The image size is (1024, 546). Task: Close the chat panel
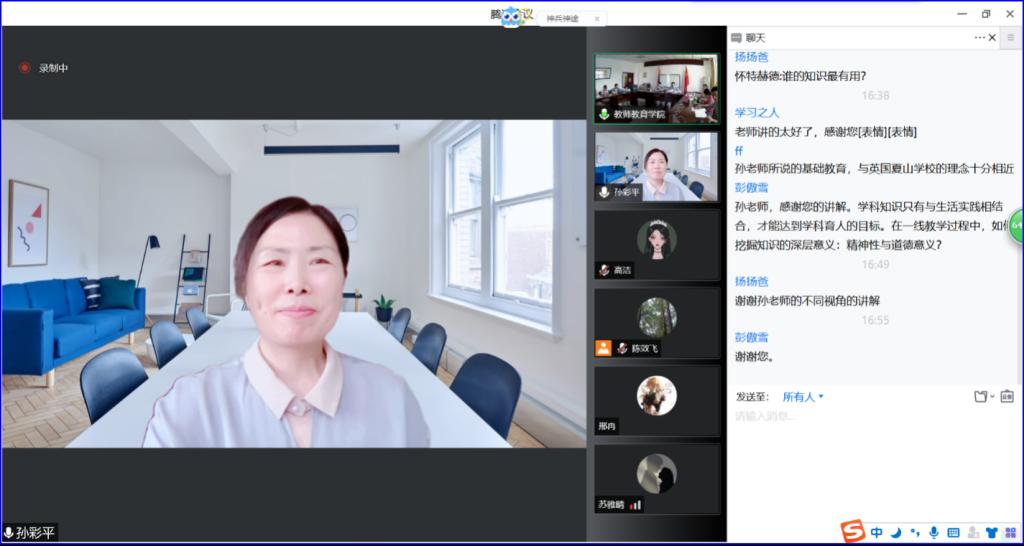(x=992, y=38)
